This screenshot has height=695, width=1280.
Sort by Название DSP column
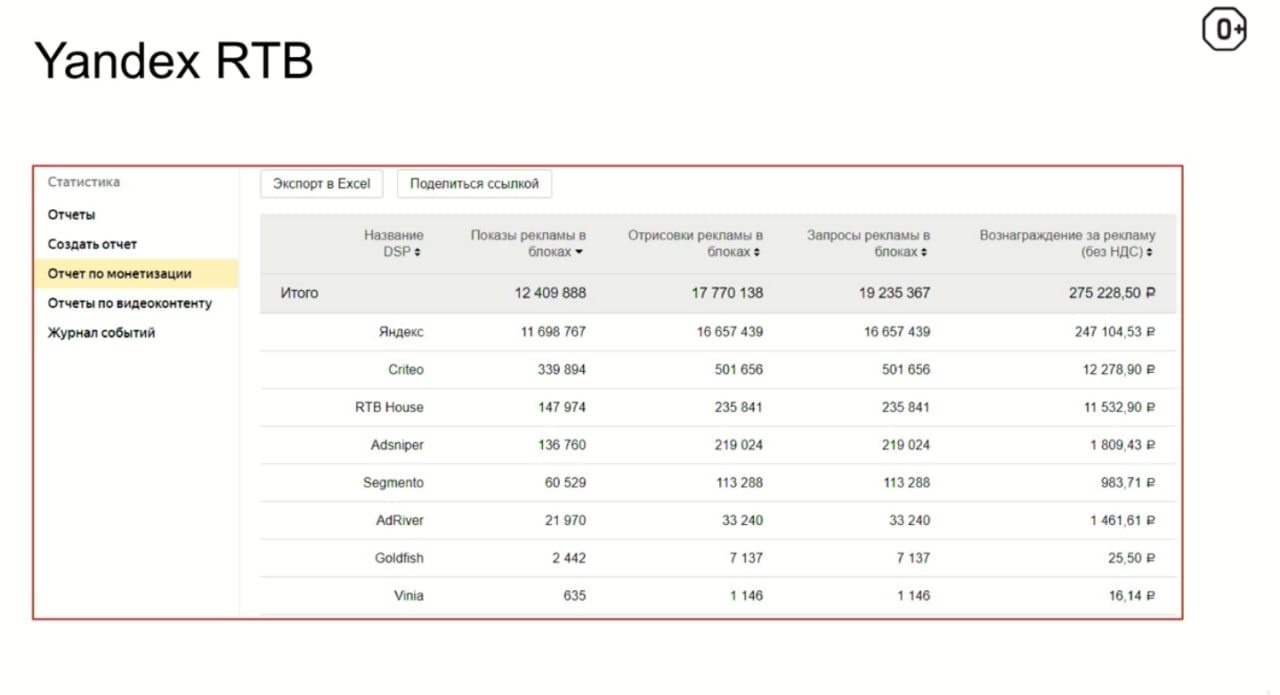[x=393, y=243]
